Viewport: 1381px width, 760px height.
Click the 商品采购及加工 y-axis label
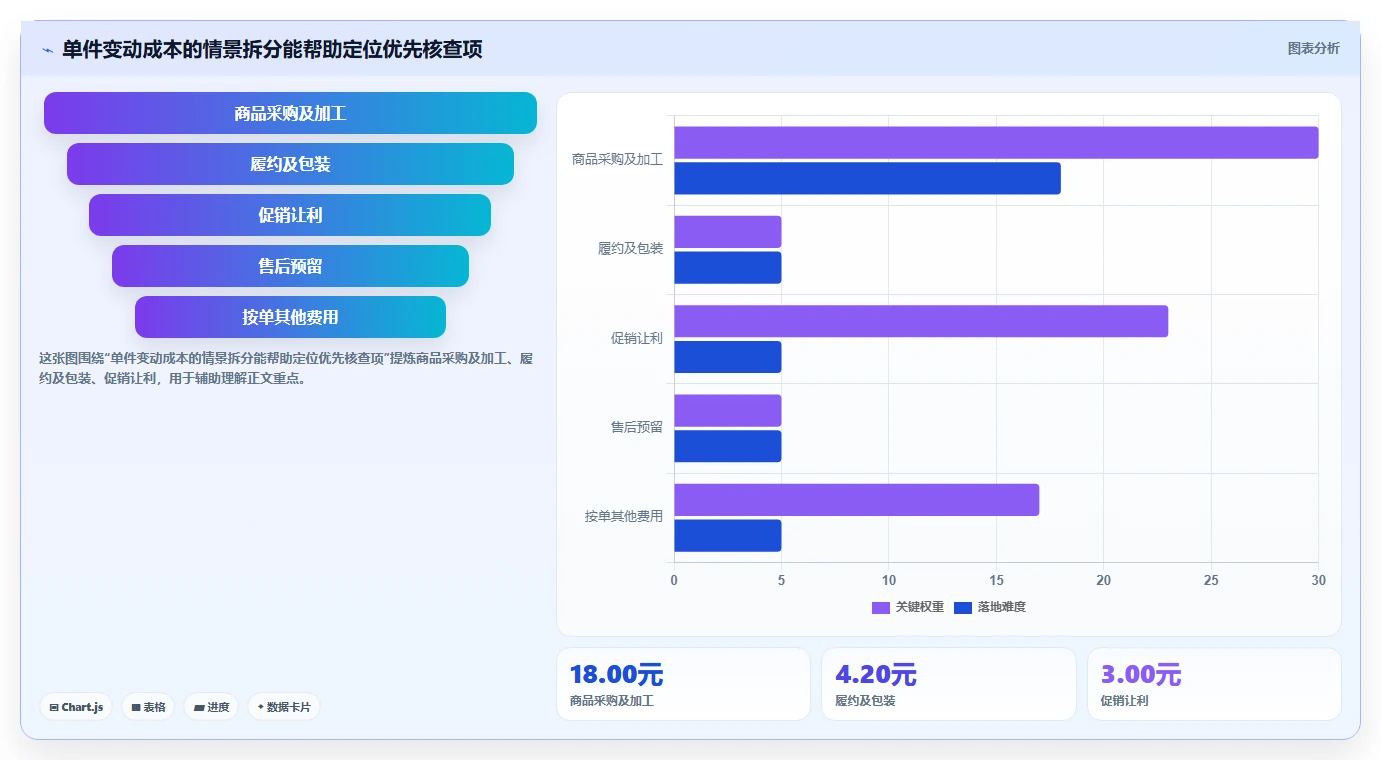(x=617, y=159)
